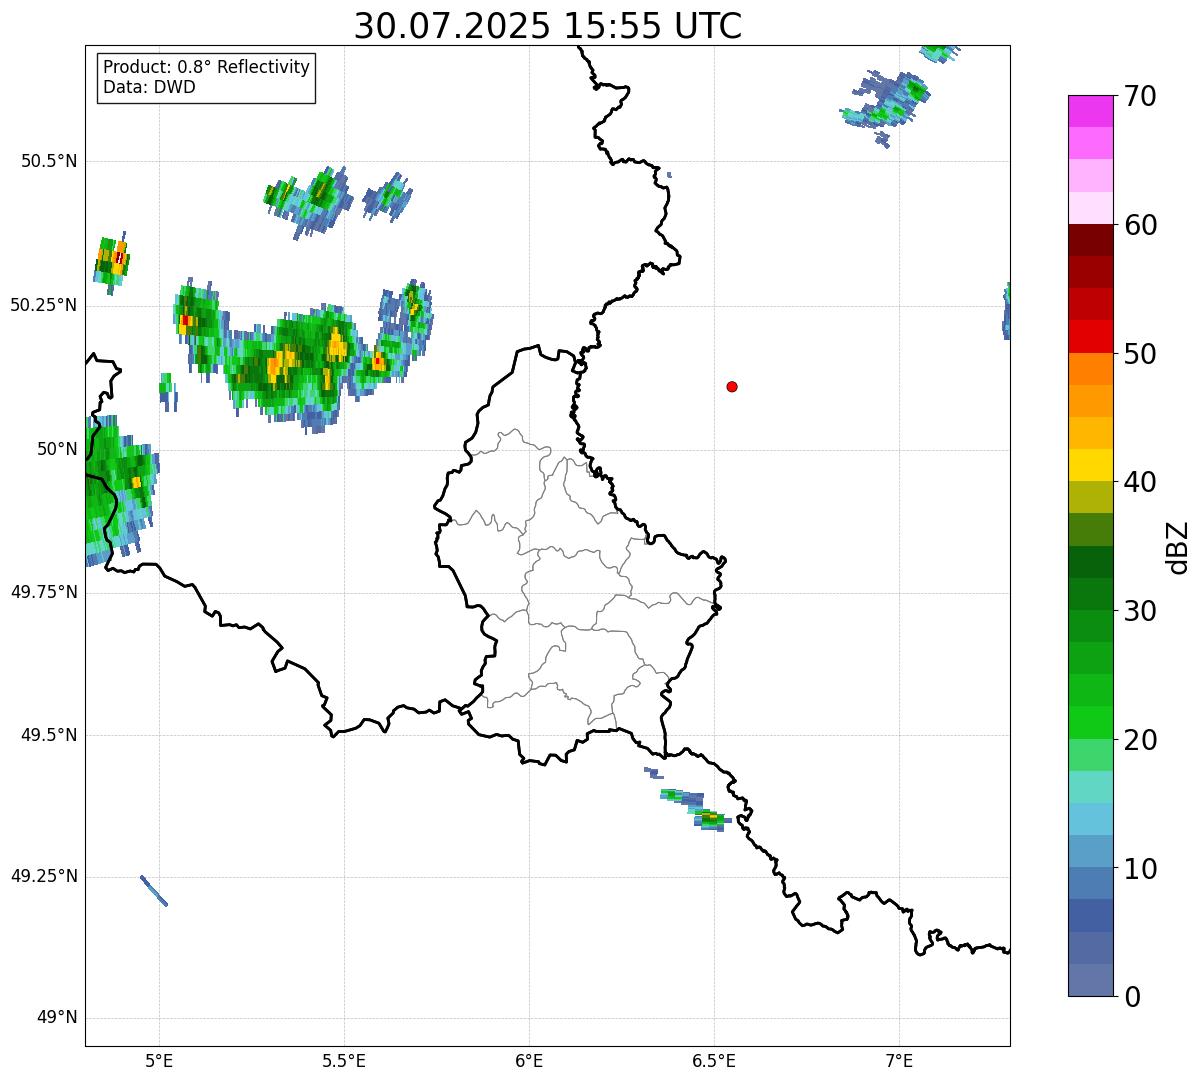The width and height of the screenshot is (1202, 1081).
Task: Click the colorbar '10' tick label
Action: tap(1140, 869)
